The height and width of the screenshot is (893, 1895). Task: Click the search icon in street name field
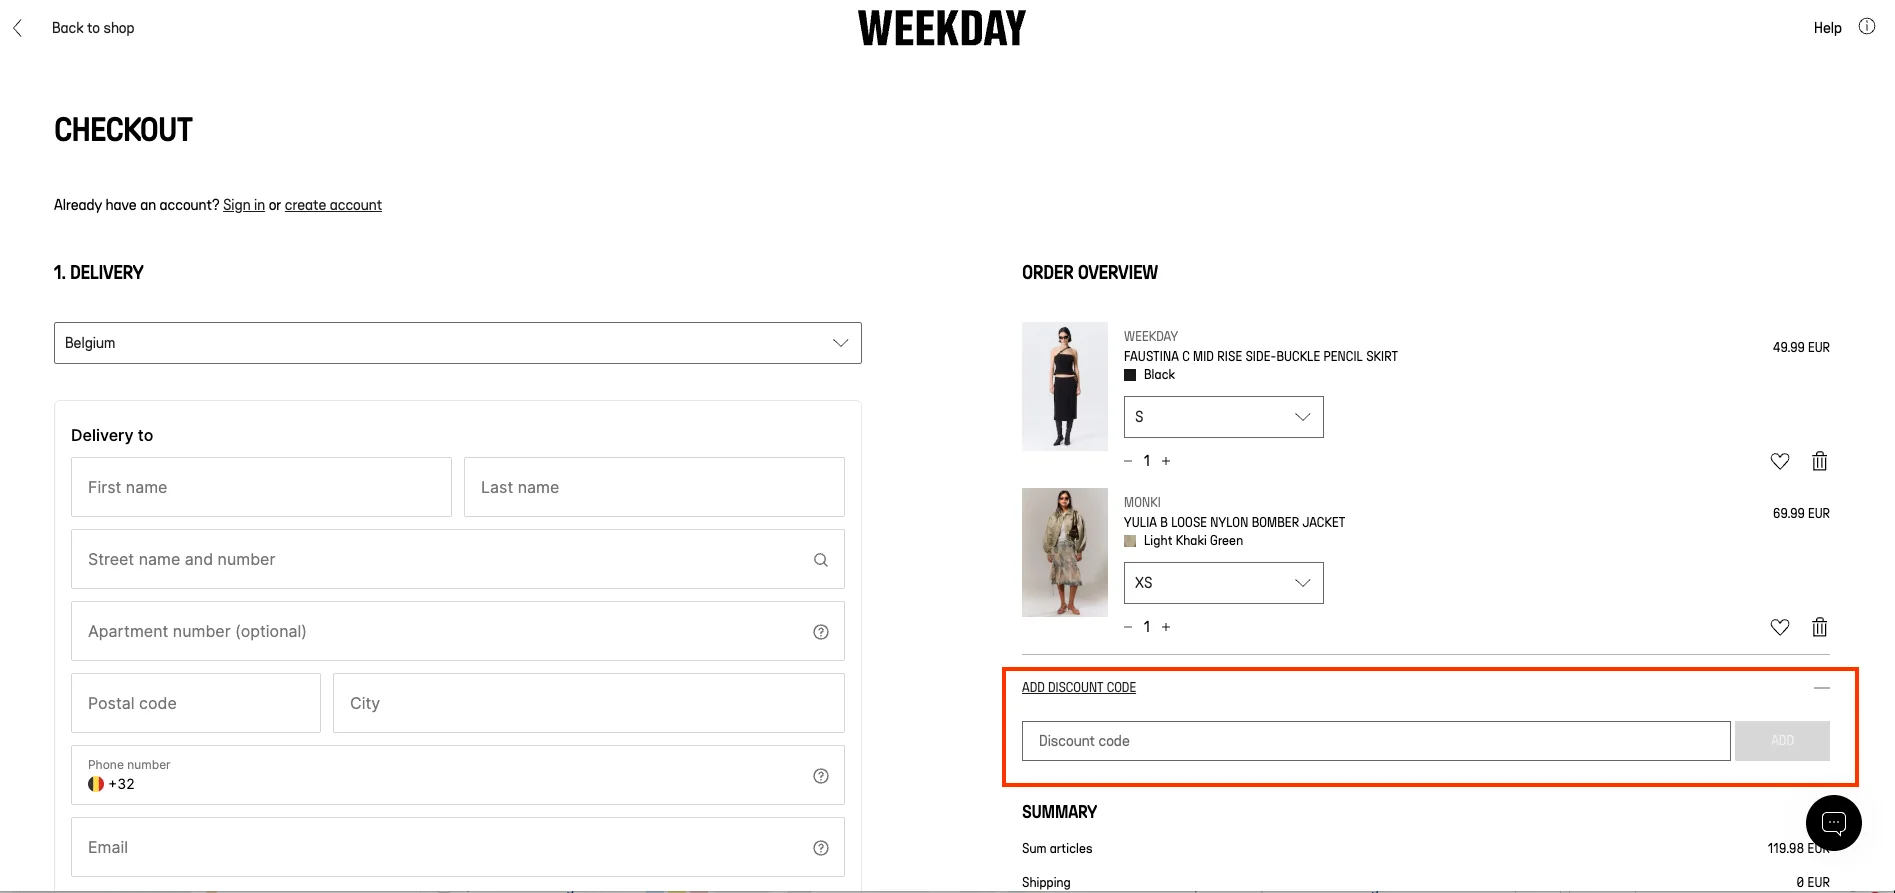(820, 559)
